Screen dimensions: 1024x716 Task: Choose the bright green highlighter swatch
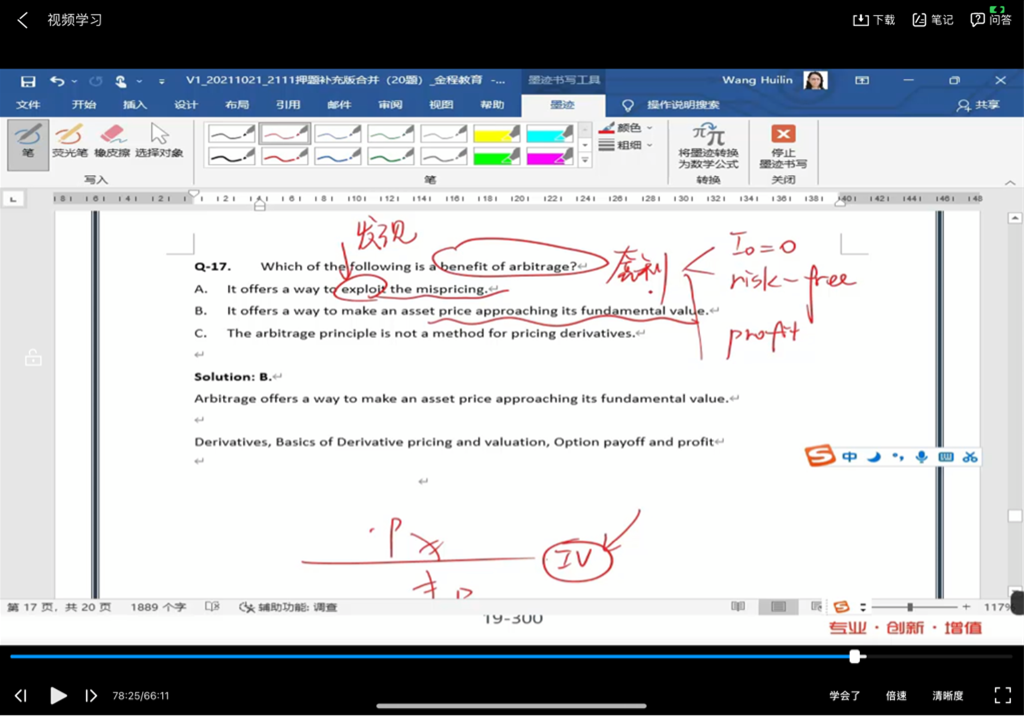pyautogui.click(x=496, y=156)
